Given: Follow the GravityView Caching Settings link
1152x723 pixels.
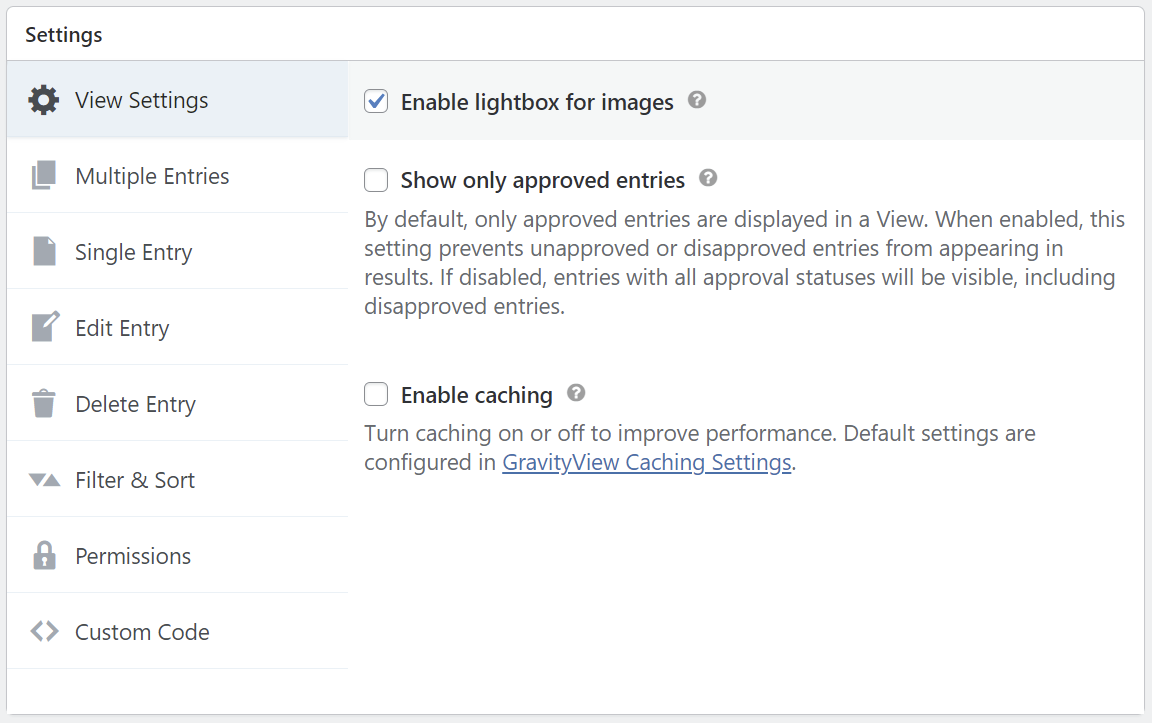Looking at the screenshot, I should 647,463.
